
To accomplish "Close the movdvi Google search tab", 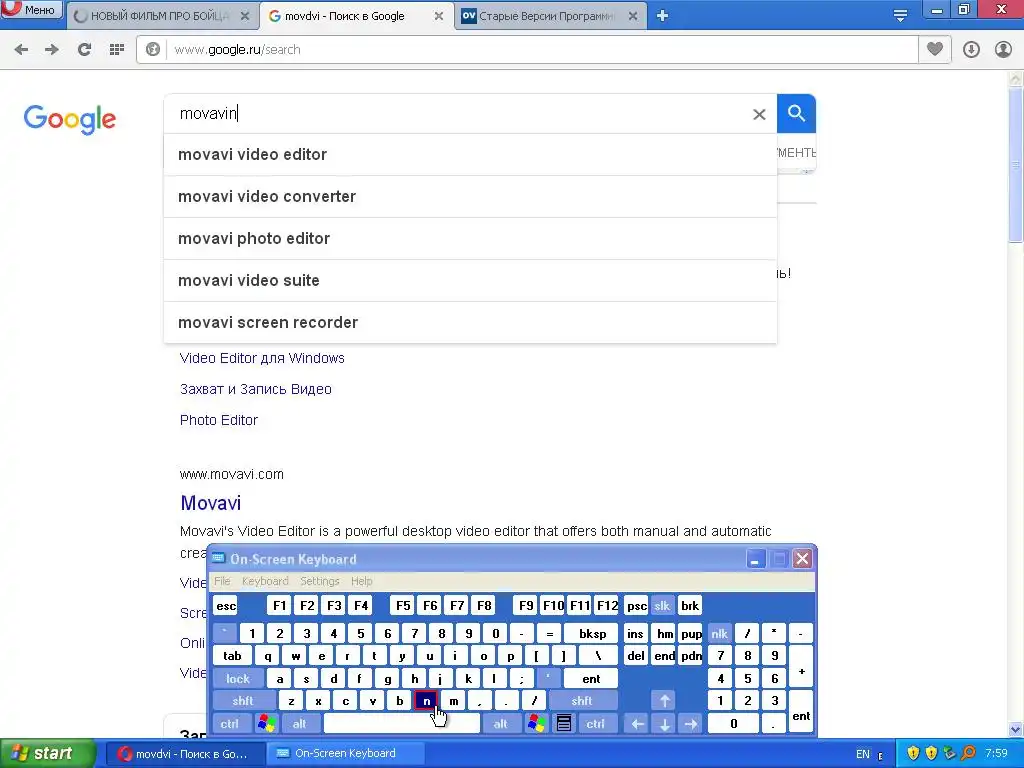I will 439,16.
